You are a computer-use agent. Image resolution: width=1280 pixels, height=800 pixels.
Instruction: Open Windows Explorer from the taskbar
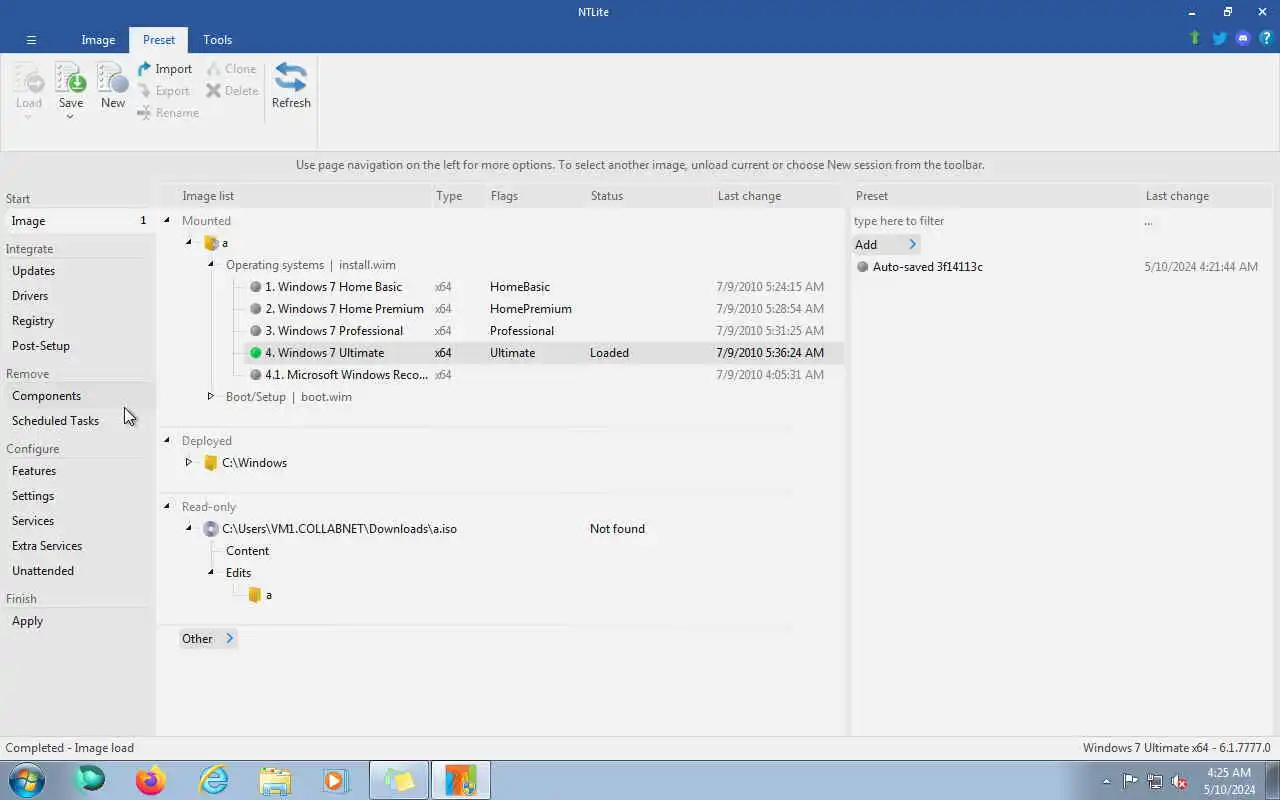tap(275, 780)
